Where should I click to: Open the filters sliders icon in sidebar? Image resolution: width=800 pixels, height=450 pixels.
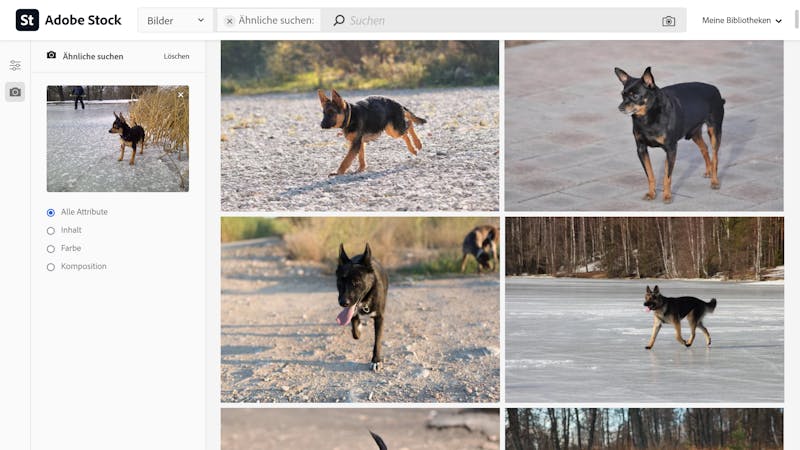click(x=15, y=65)
